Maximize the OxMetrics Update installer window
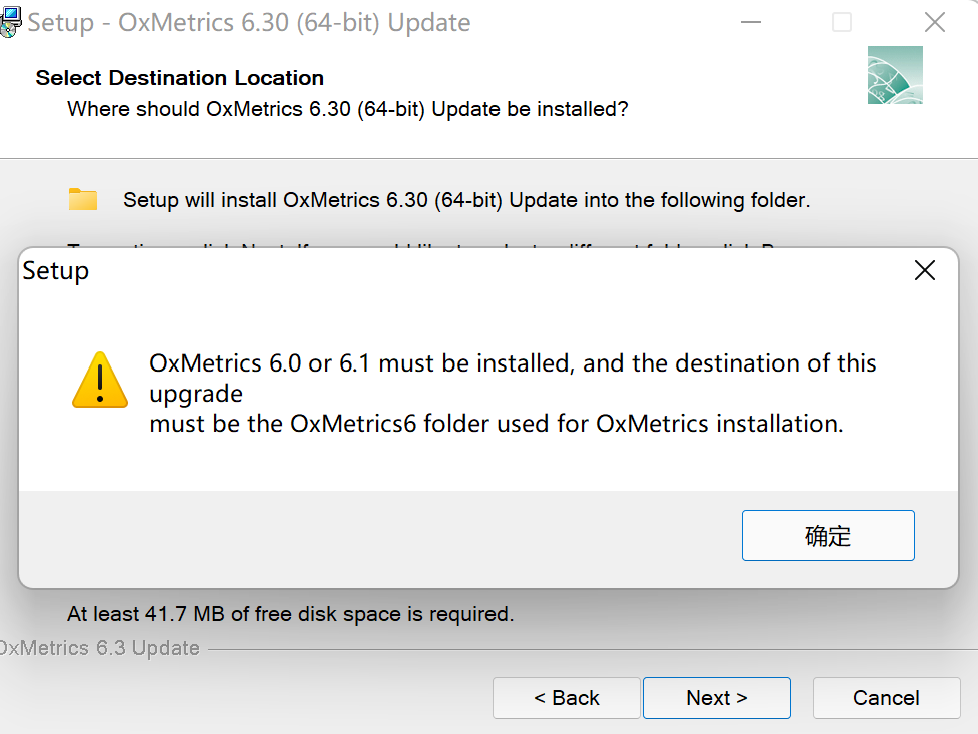This screenshot has width=978, height=734. [x=842, y=23]
